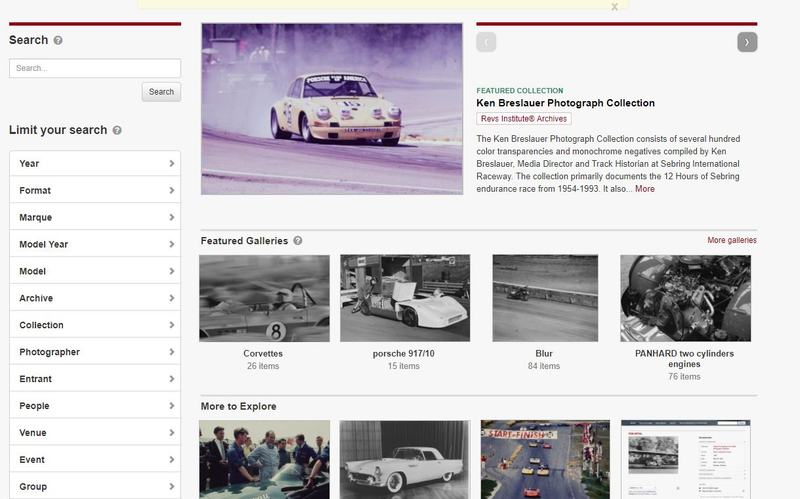This screenshot has height=499, width=800.
Task: Open the More galleries link
Action: (x=732, y=240)
